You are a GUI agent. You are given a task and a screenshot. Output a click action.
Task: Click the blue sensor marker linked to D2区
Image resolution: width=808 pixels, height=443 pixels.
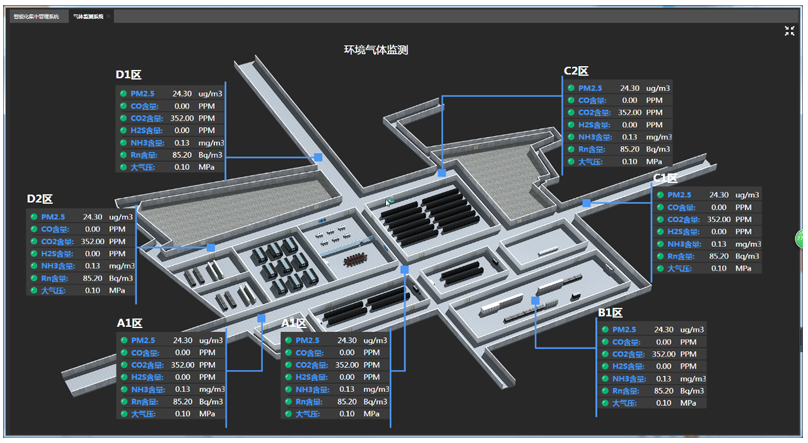tap(211, 246)
